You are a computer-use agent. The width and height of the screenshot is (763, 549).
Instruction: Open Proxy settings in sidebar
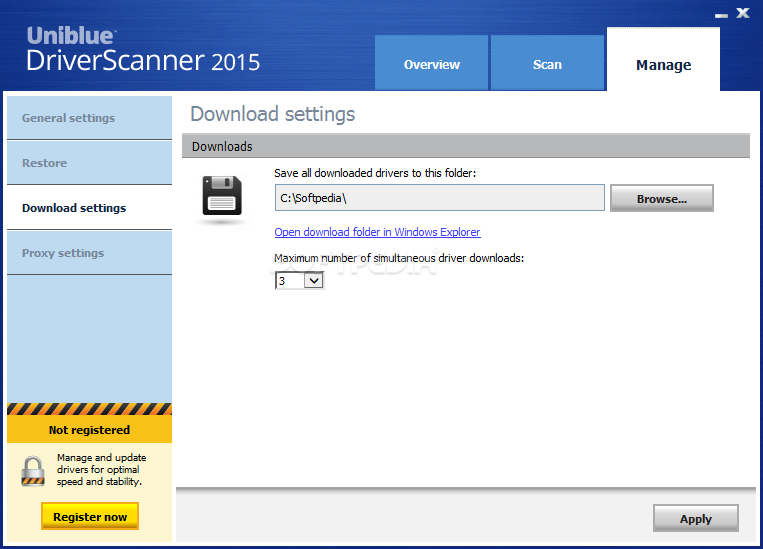(90, 253)
